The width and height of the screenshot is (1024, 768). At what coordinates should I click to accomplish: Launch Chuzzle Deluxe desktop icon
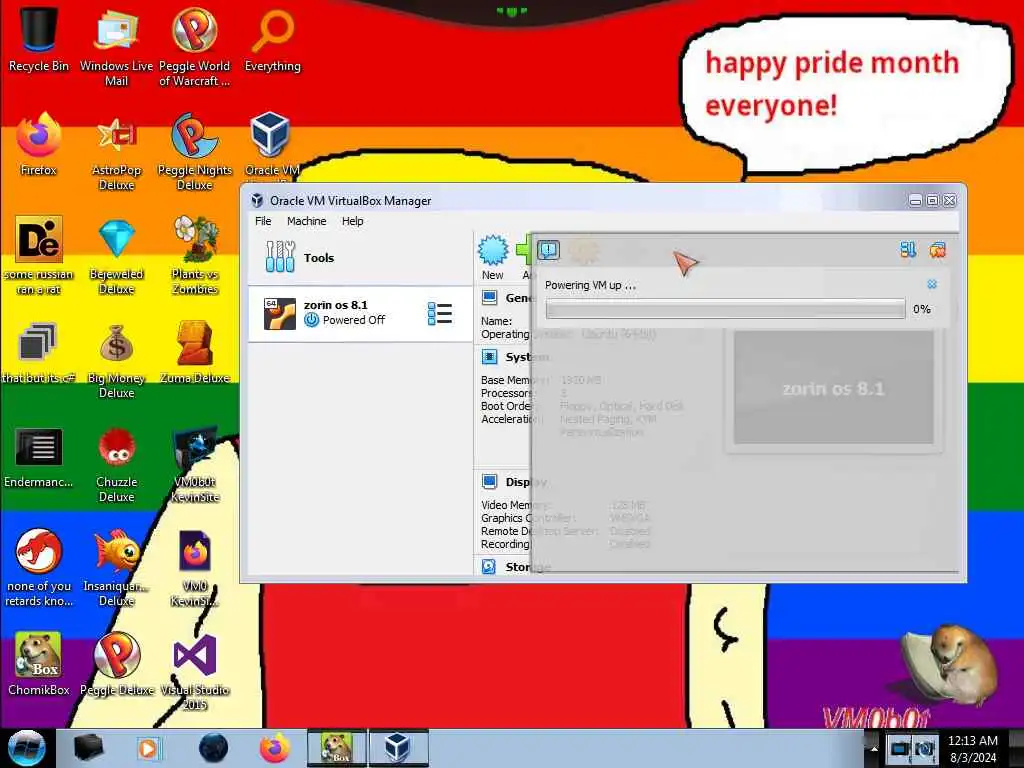click(x=116, y=464)
